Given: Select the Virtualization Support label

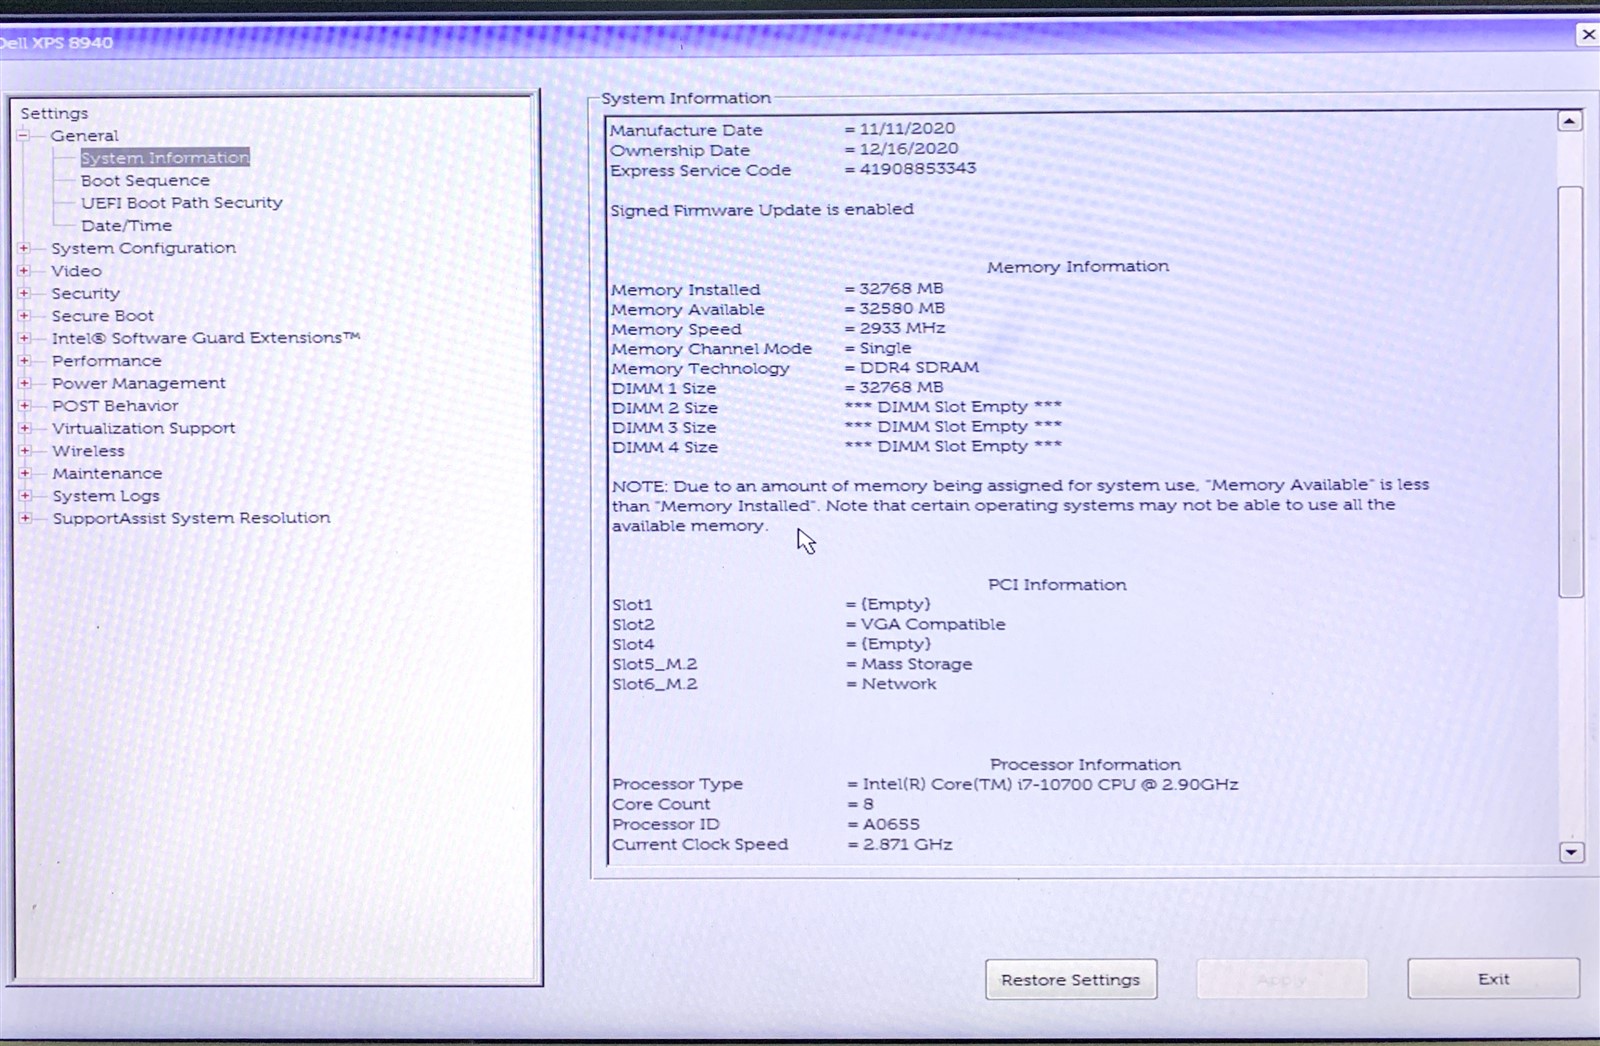Looking at the screenshot, I should click(143, 428).
